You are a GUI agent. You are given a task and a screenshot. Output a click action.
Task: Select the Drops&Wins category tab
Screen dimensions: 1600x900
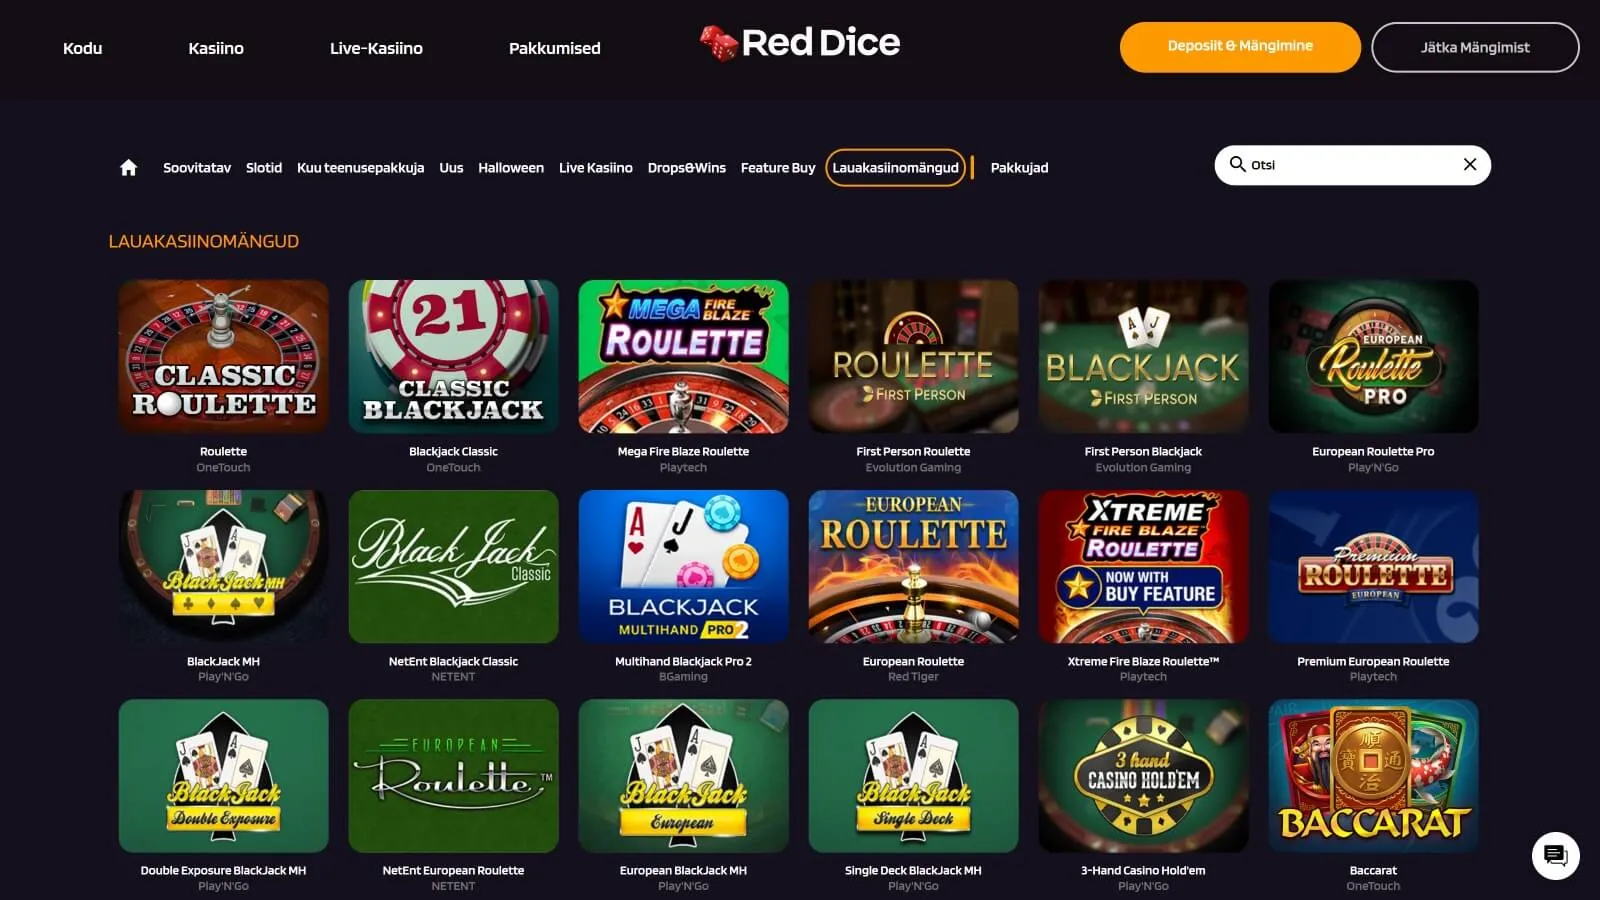point(687,168)
